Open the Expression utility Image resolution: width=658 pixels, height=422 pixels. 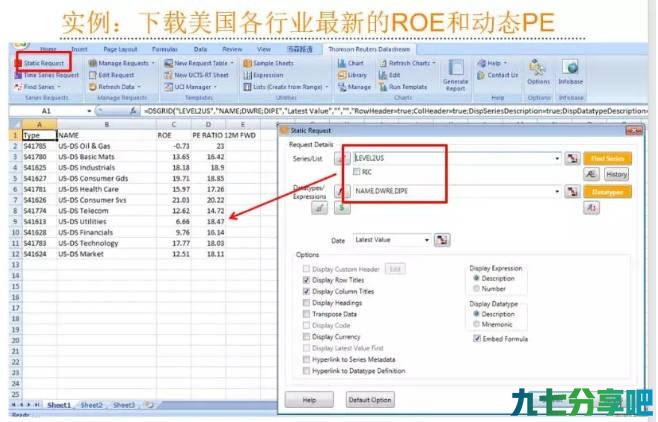264,75
